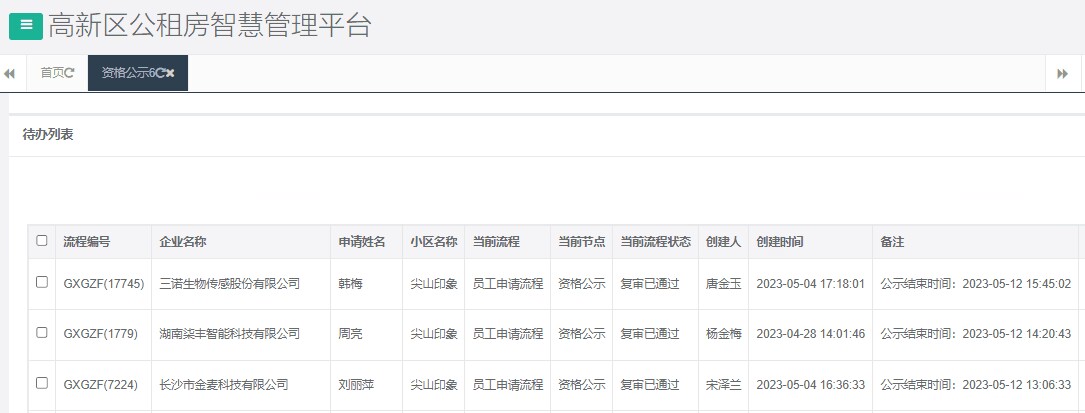Click the 企业名称 column header
This screenshot has width=1085, height=413.
point(183,242)
